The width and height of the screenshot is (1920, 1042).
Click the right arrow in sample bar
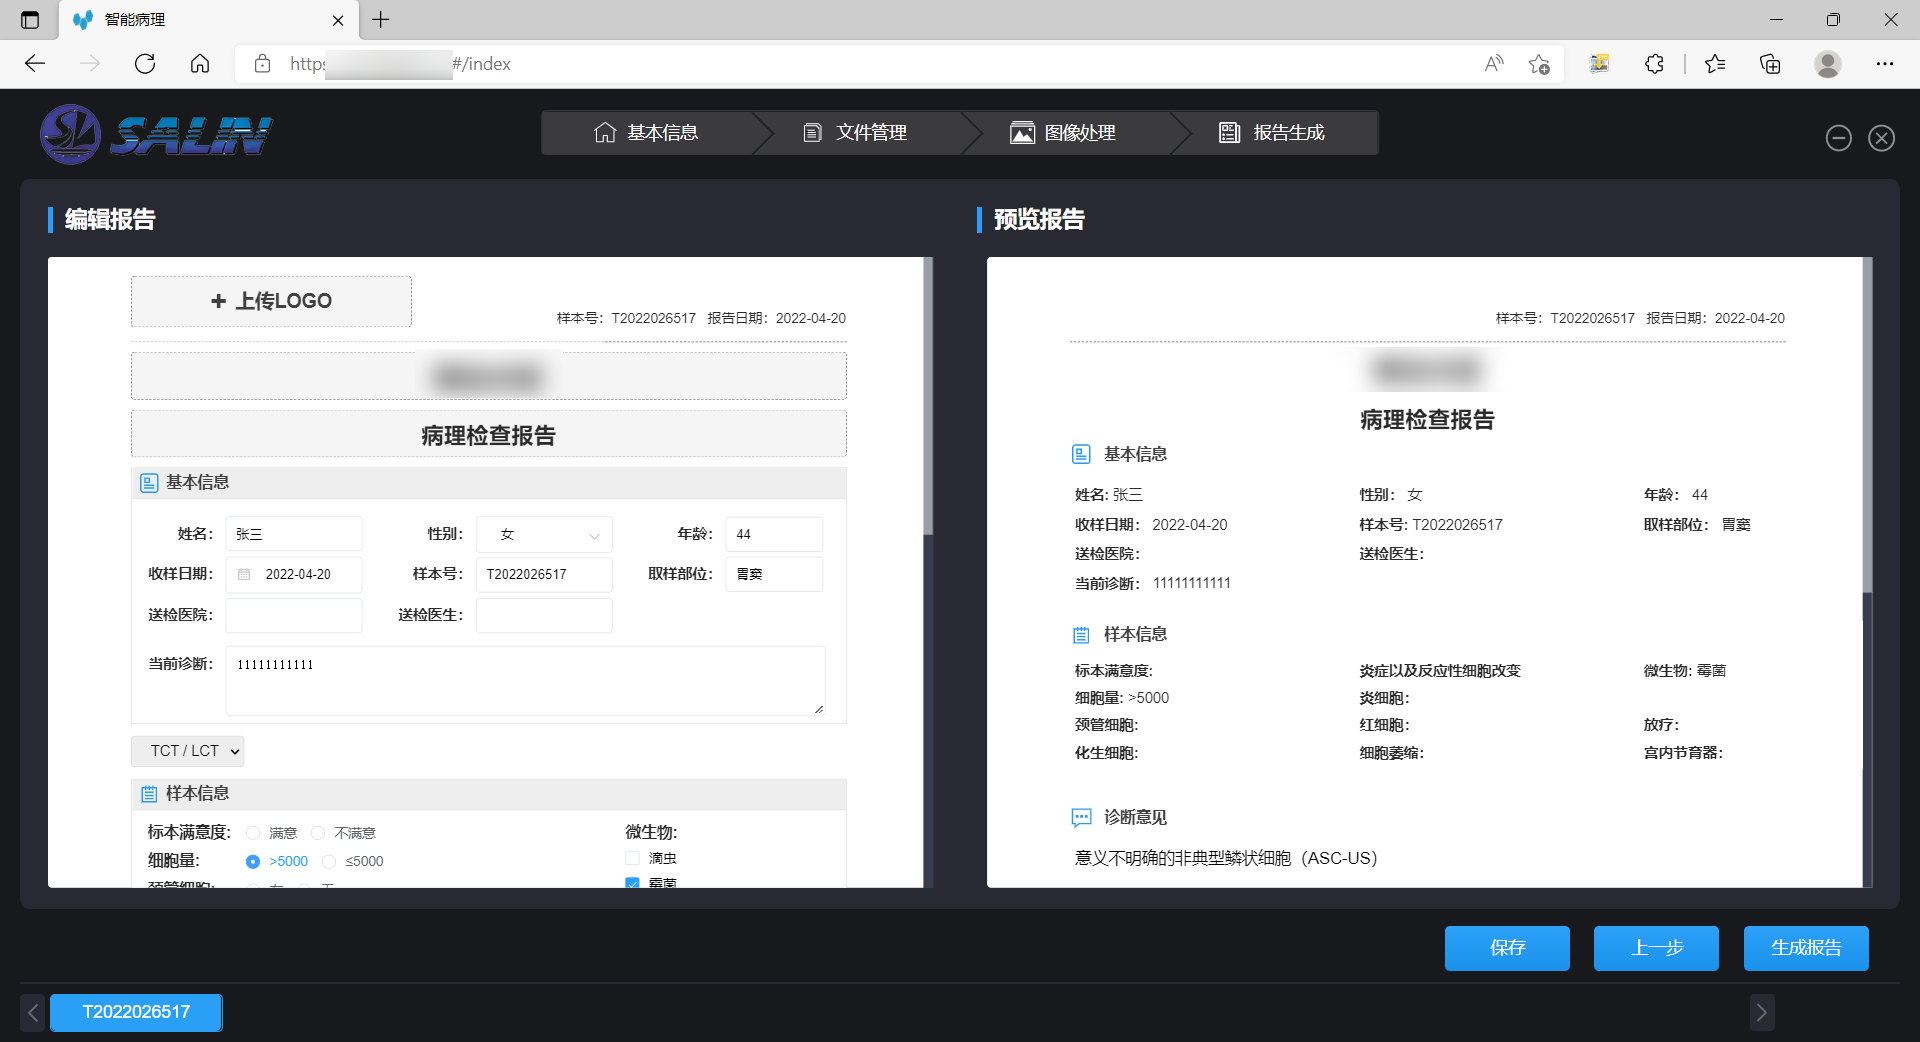1762,1013
